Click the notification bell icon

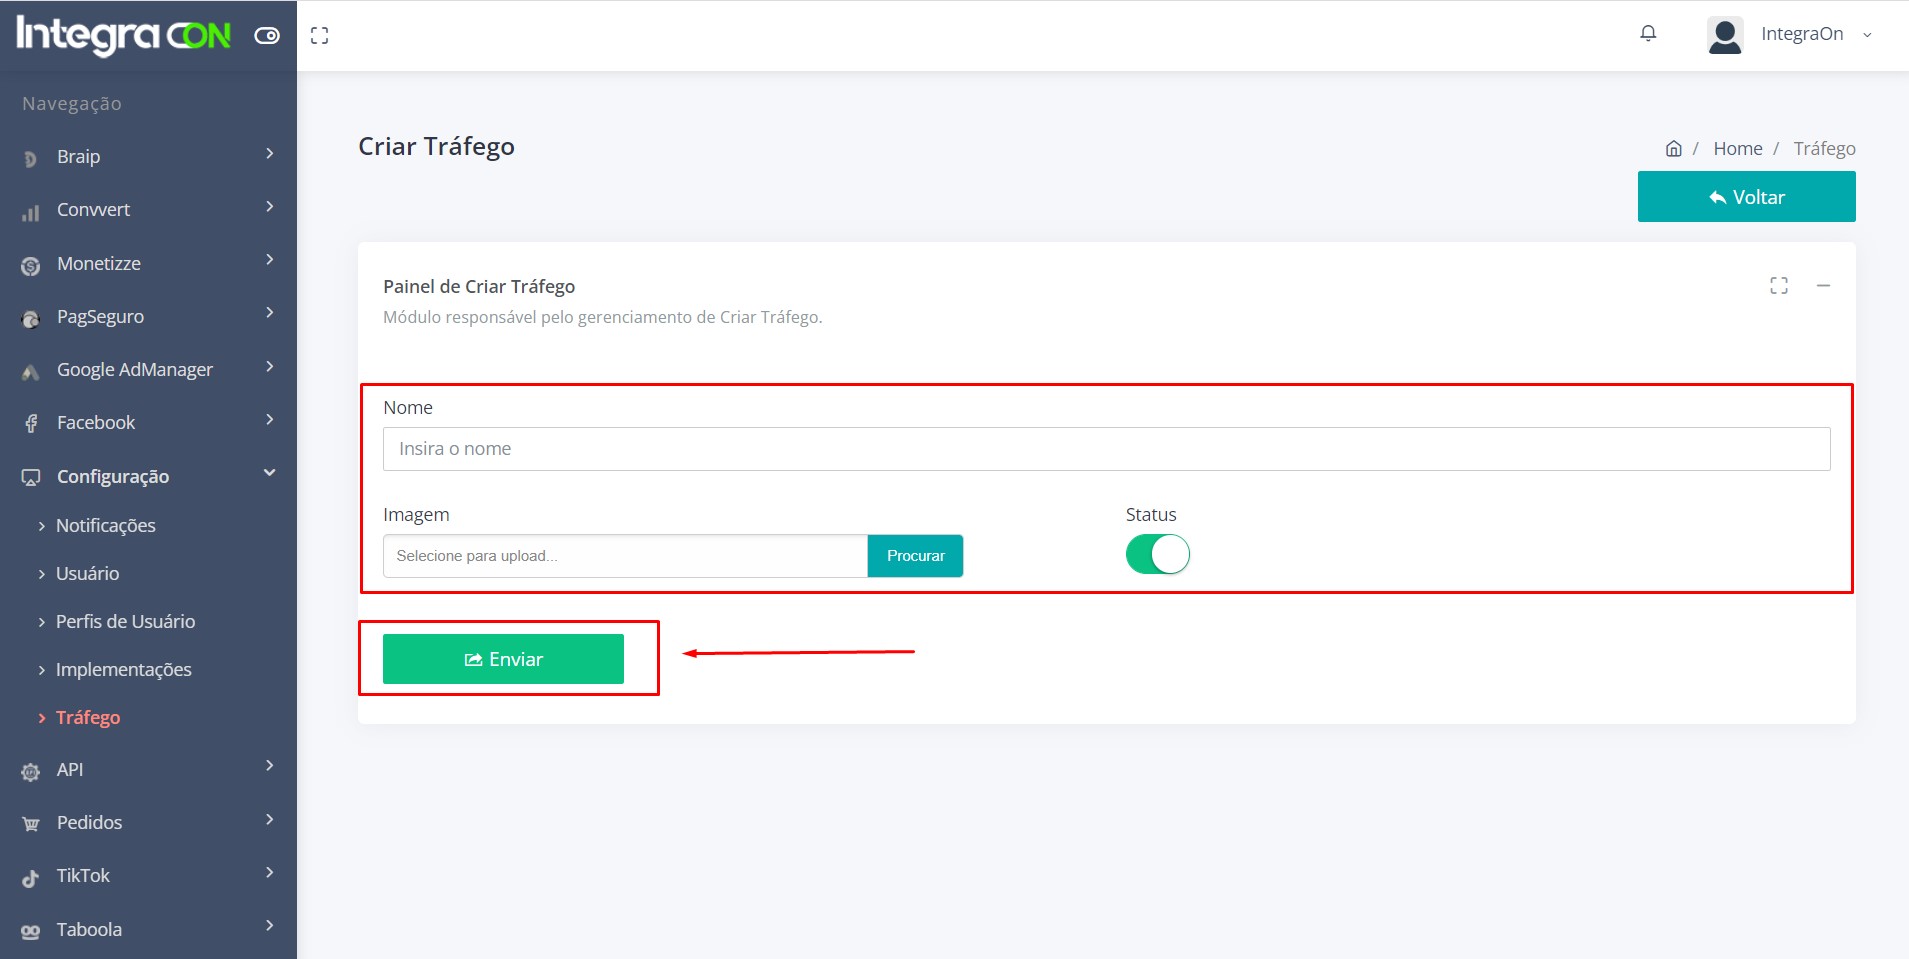tap(1648, 34)
